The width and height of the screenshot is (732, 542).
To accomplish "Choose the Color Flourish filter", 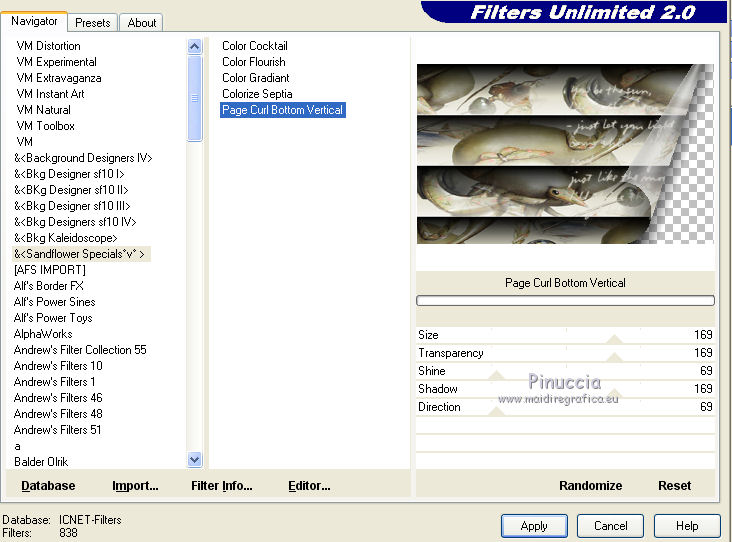I will [253, 62].
